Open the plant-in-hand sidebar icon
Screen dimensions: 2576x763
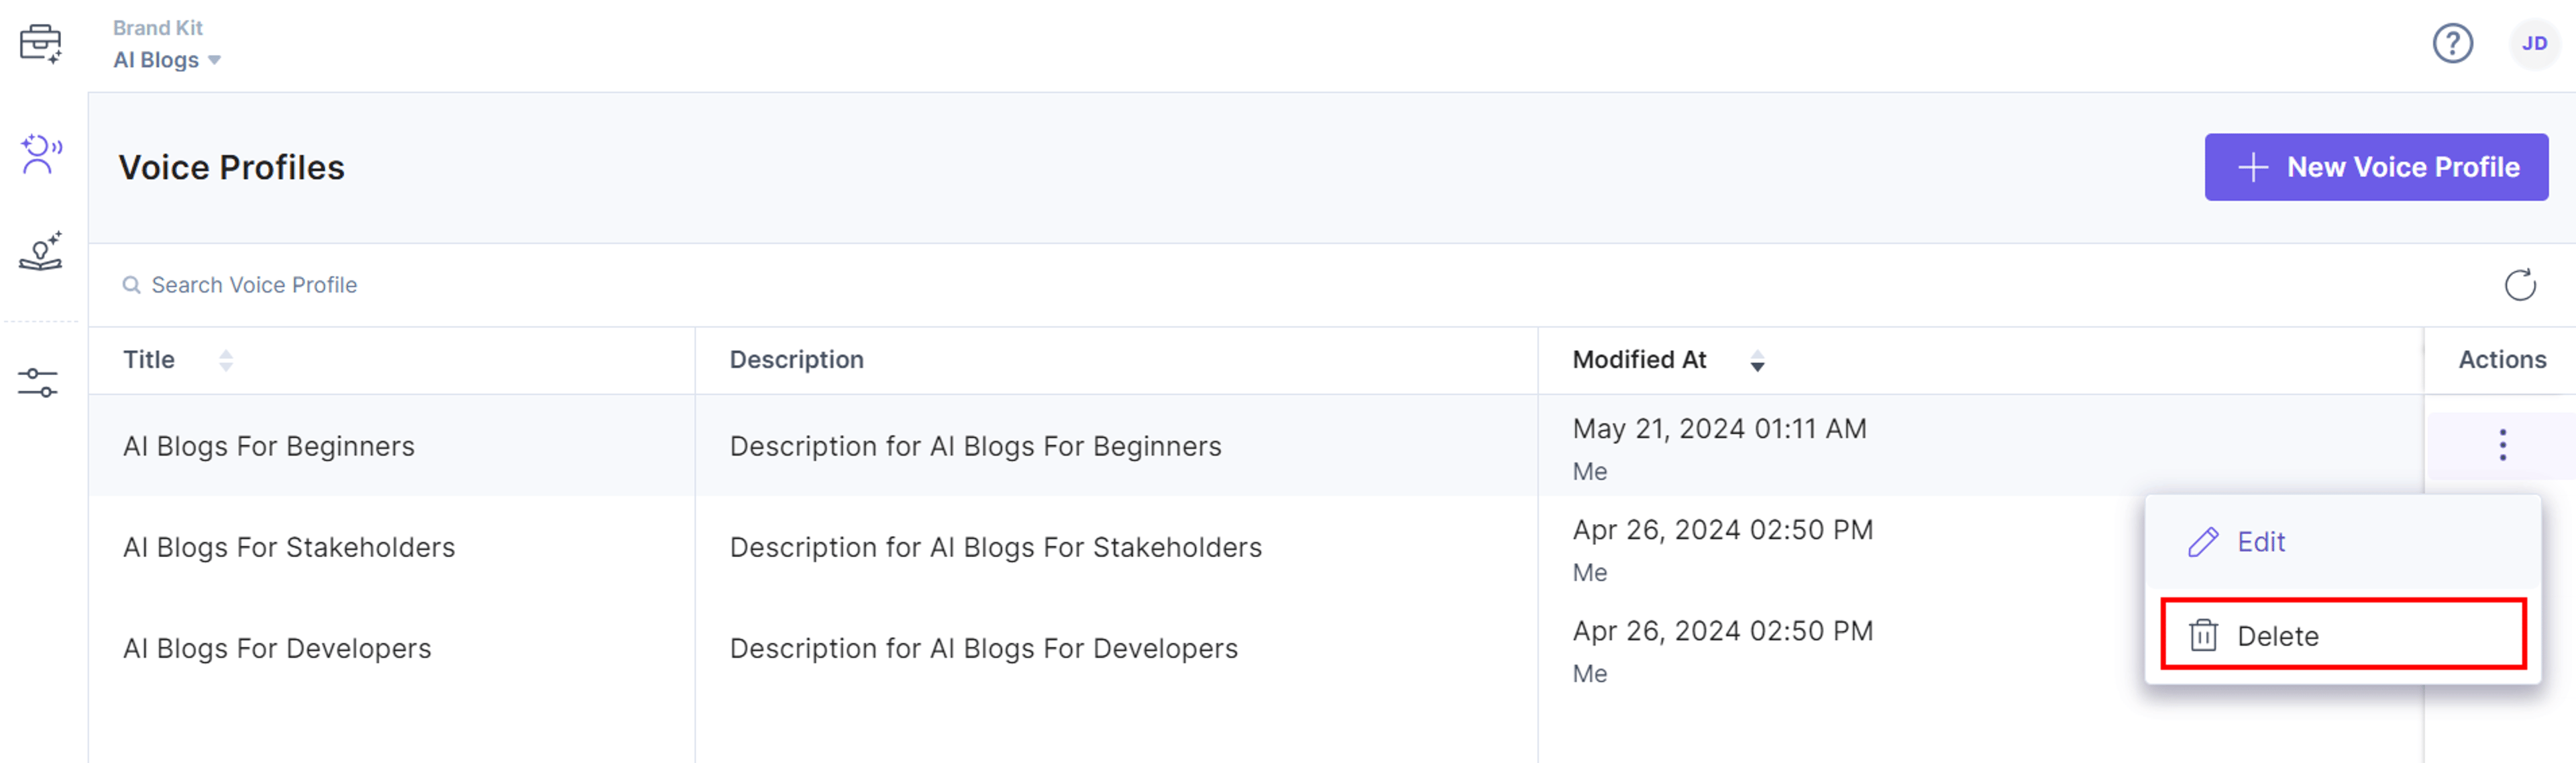(x=41, y=251)
